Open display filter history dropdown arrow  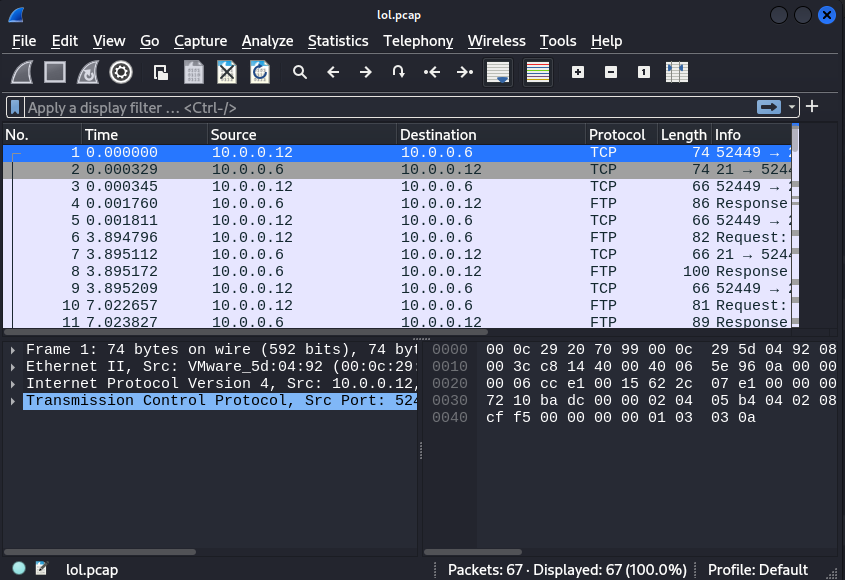793,107
